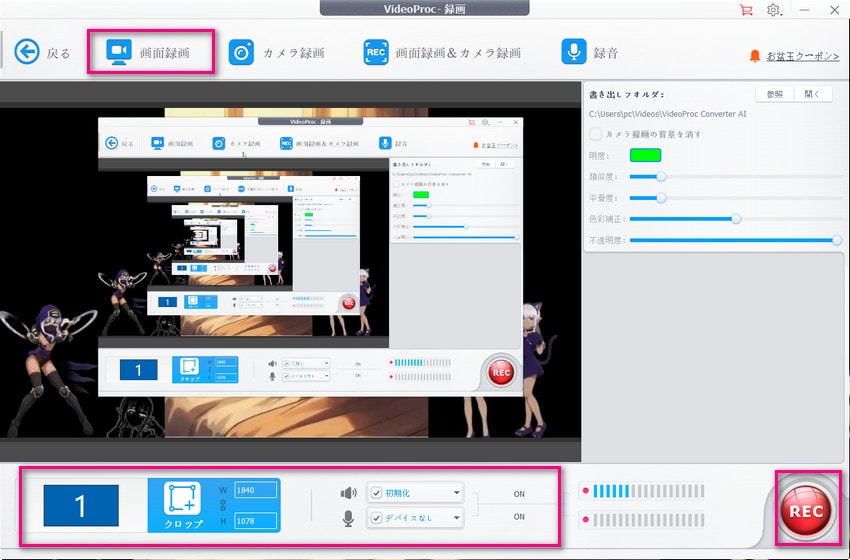This screenshot has width=850, height=560.
Task: Click the orange bell notification icon
Action: pyautogui.click(x=755, y=56)
